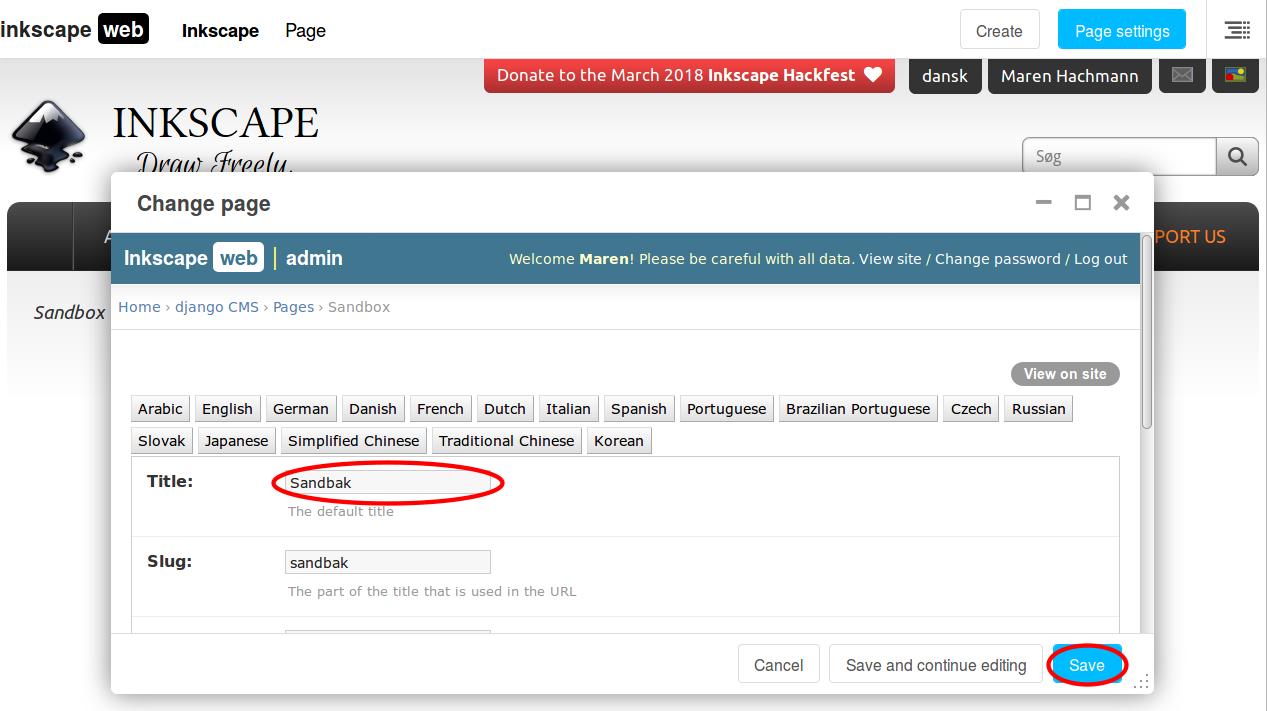Click the search magnifier button
This screenshot has height=711, width=1267.
pyautogui.click(x=1237, y=157)
